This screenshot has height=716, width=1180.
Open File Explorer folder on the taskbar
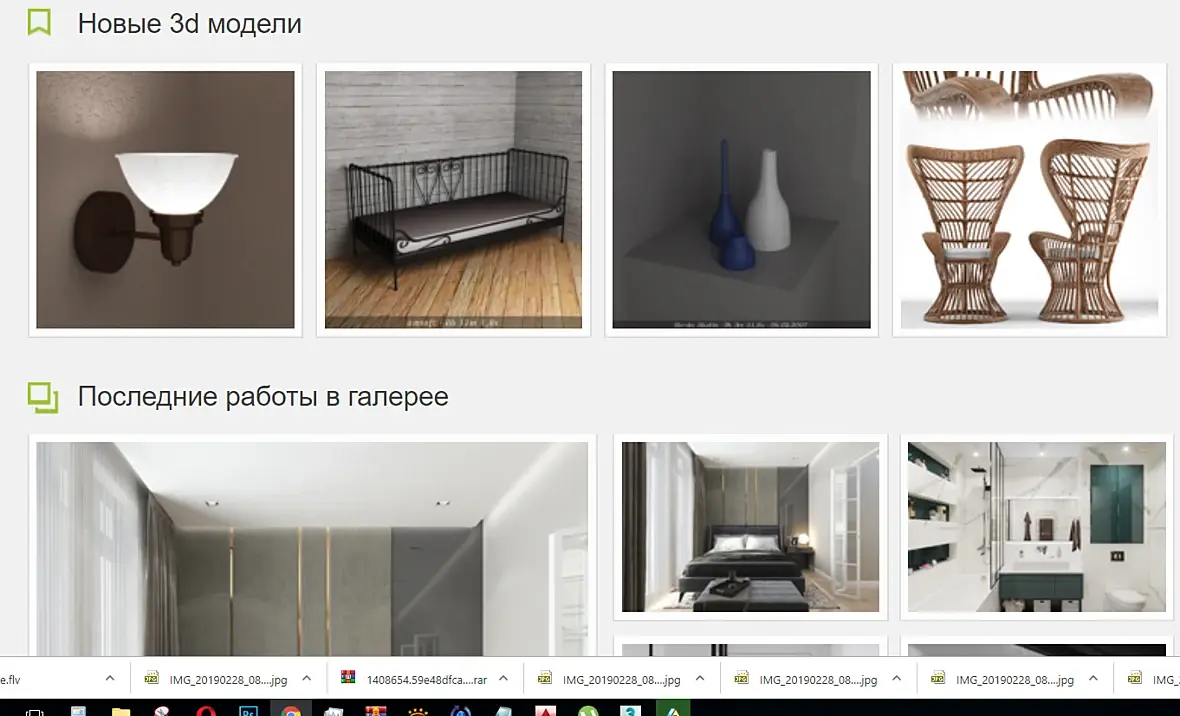click(x=120, y=710)
